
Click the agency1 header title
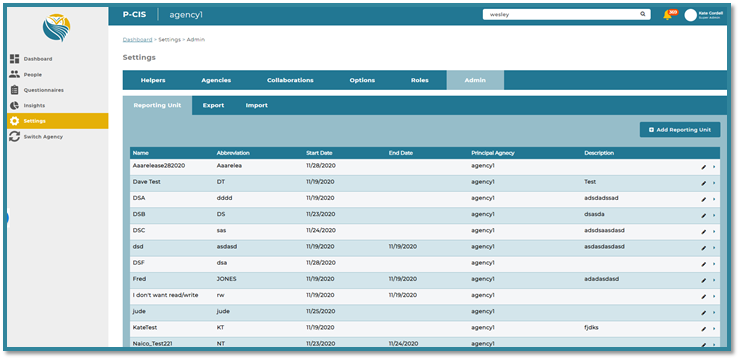tap(186, 15)
